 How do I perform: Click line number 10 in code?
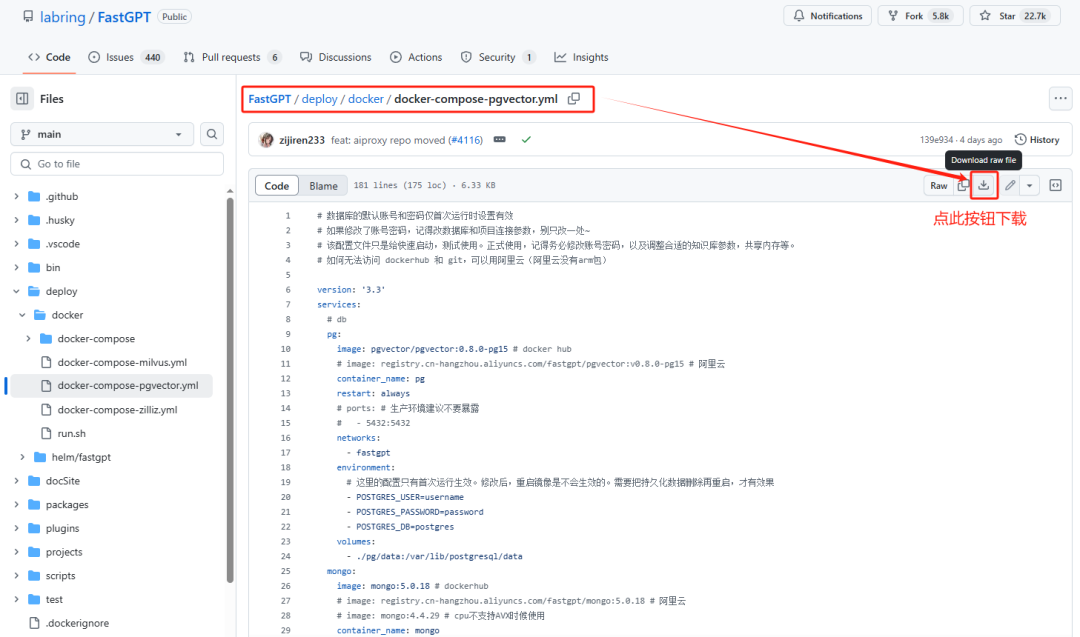pos(285,349)
